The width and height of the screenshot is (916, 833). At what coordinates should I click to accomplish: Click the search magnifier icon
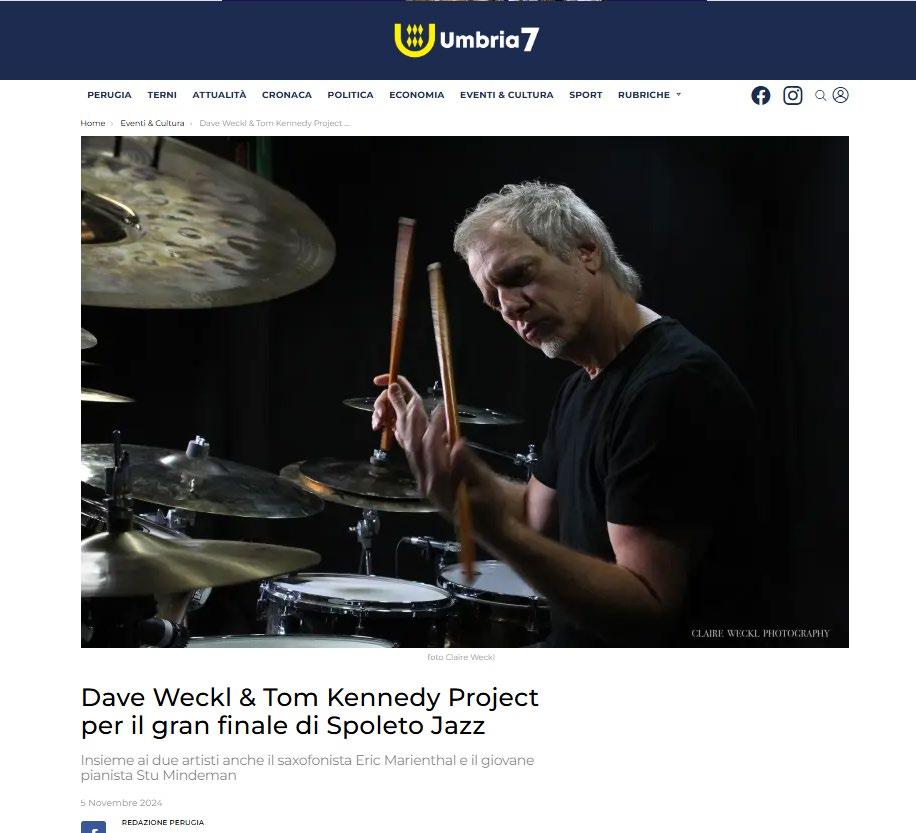(x=820, y=95)
